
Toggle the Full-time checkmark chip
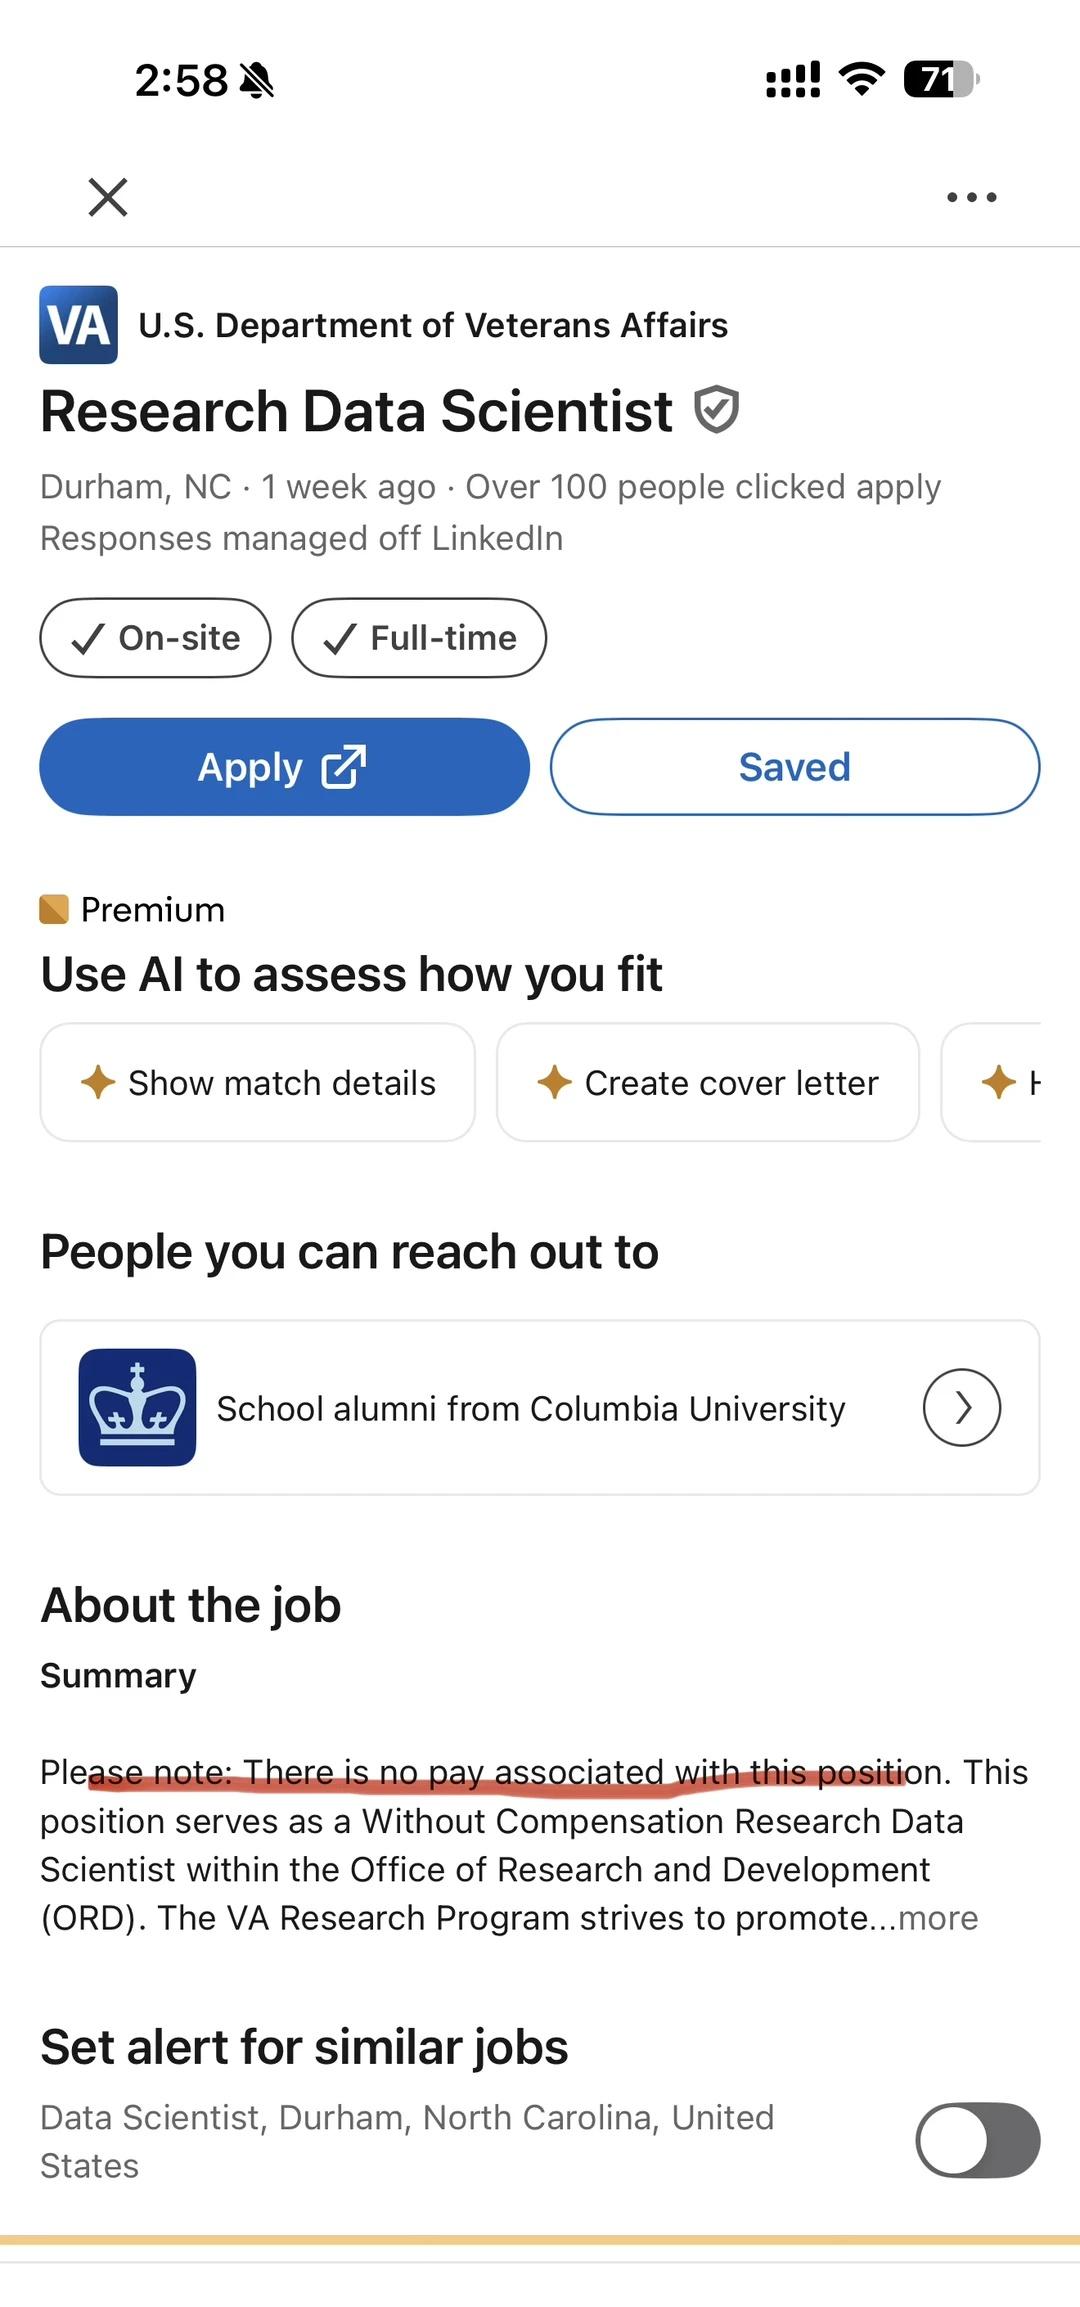419,638
